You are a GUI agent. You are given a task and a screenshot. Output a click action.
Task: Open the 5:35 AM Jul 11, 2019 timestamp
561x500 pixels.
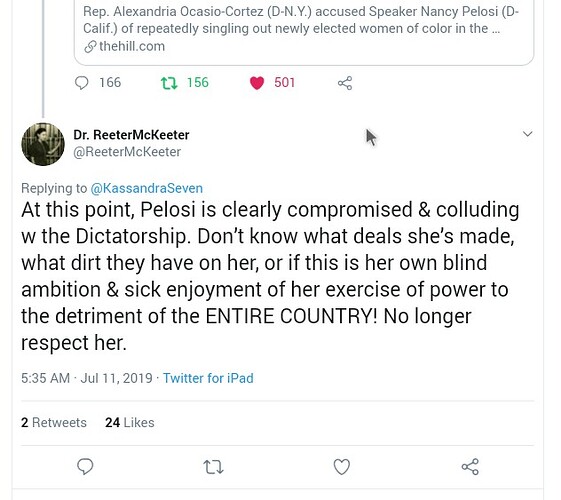[87, 378]
